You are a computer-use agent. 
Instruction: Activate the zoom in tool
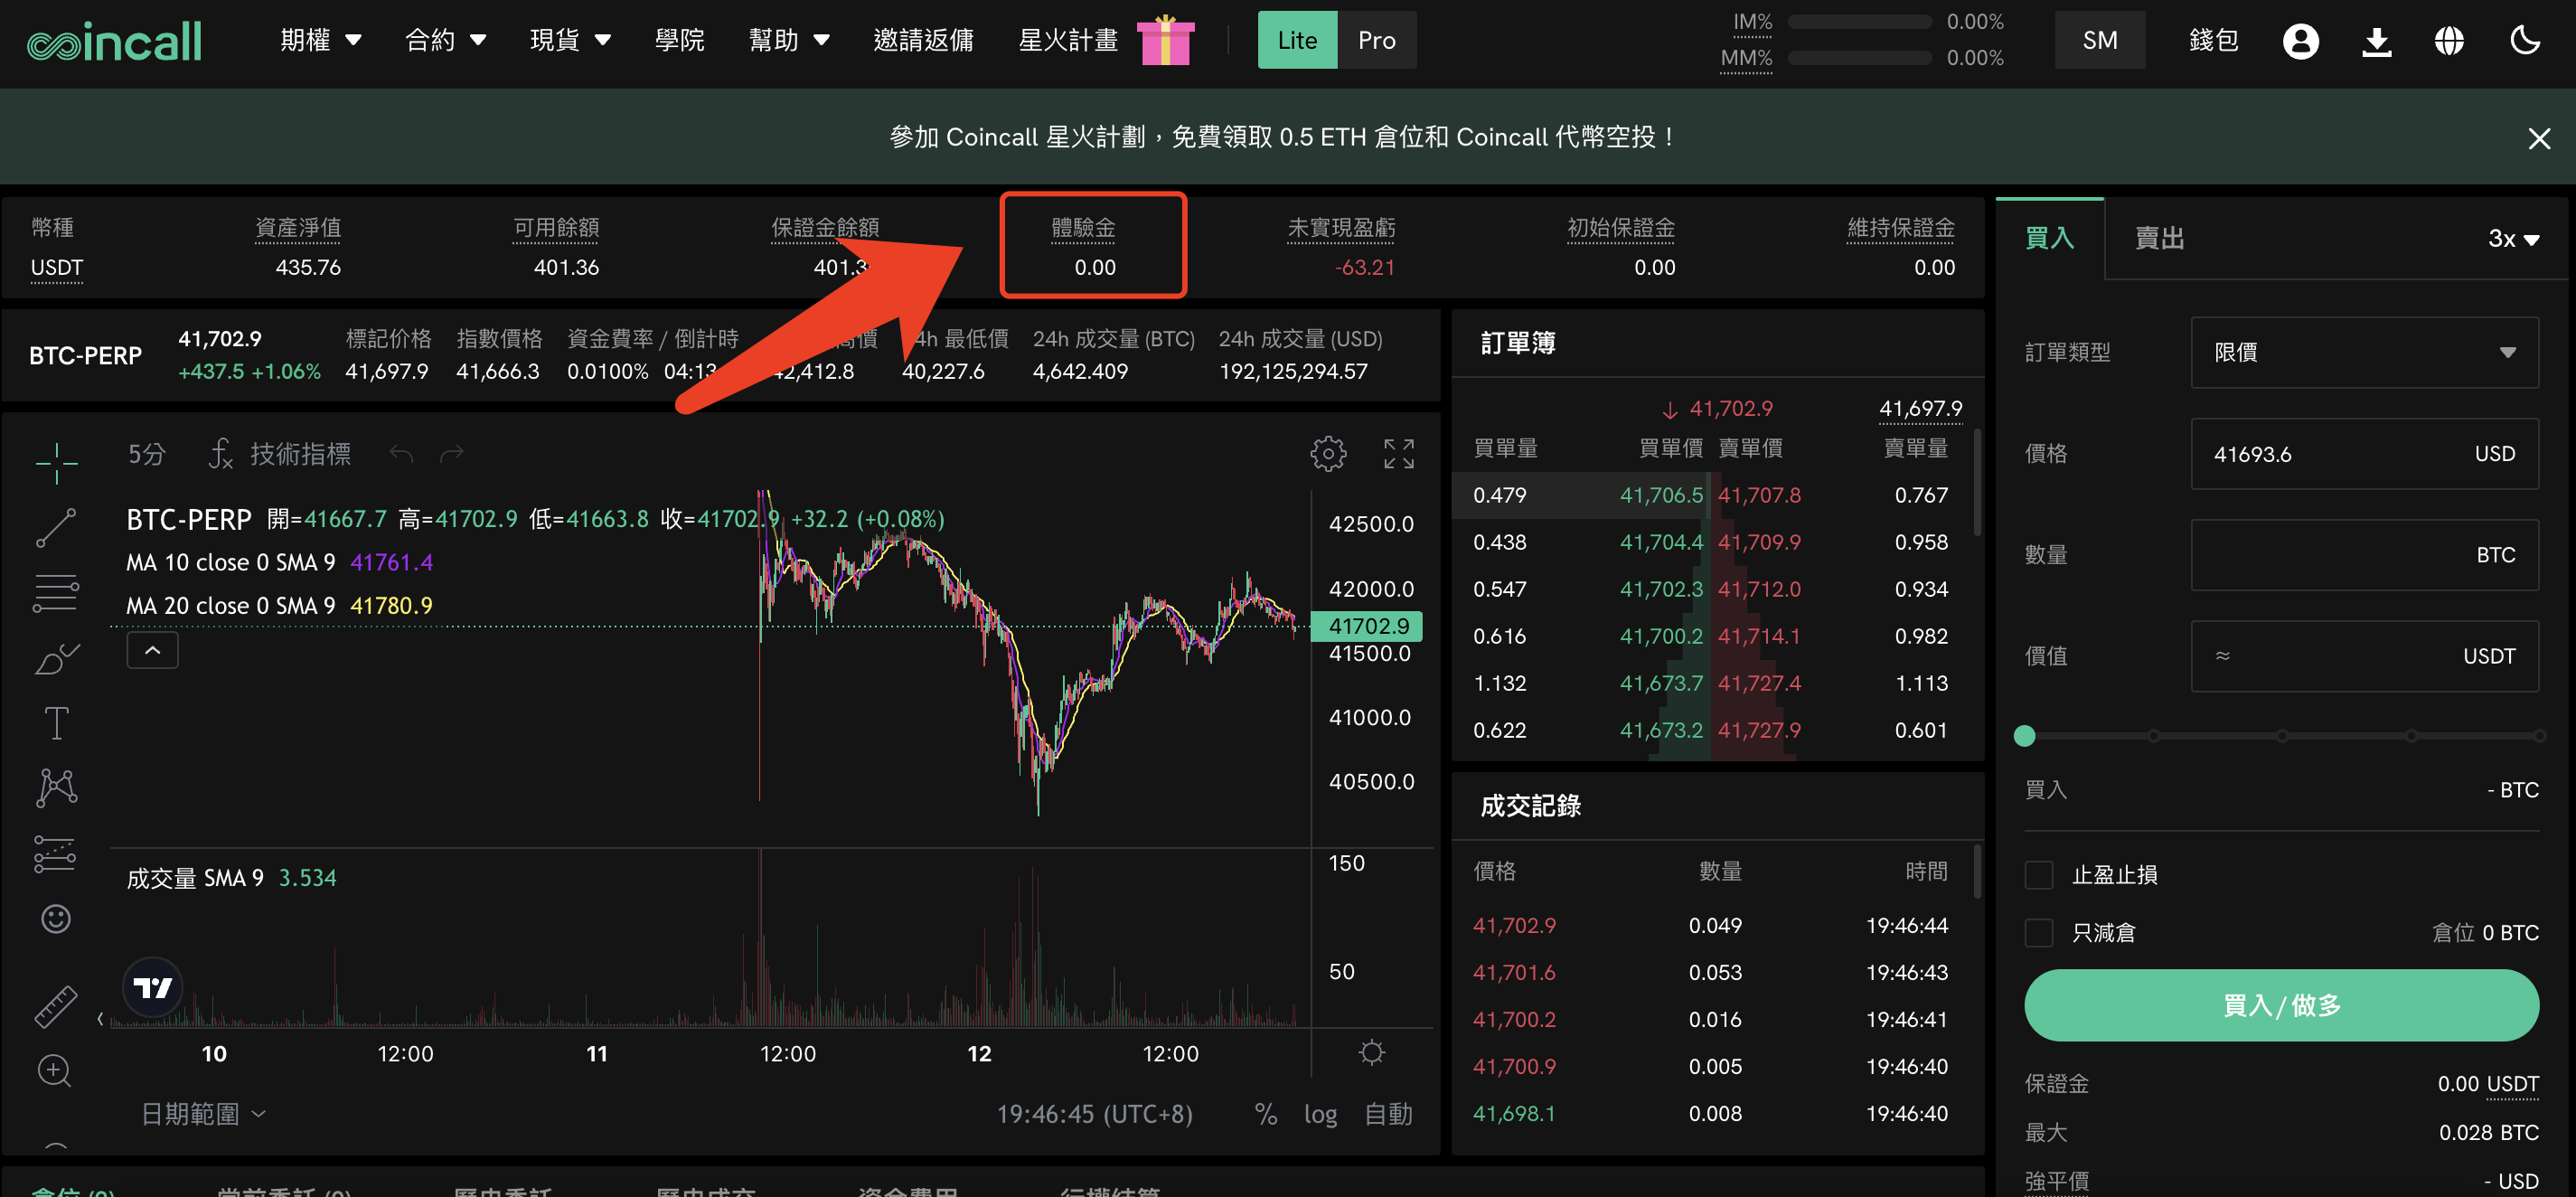54,1071
